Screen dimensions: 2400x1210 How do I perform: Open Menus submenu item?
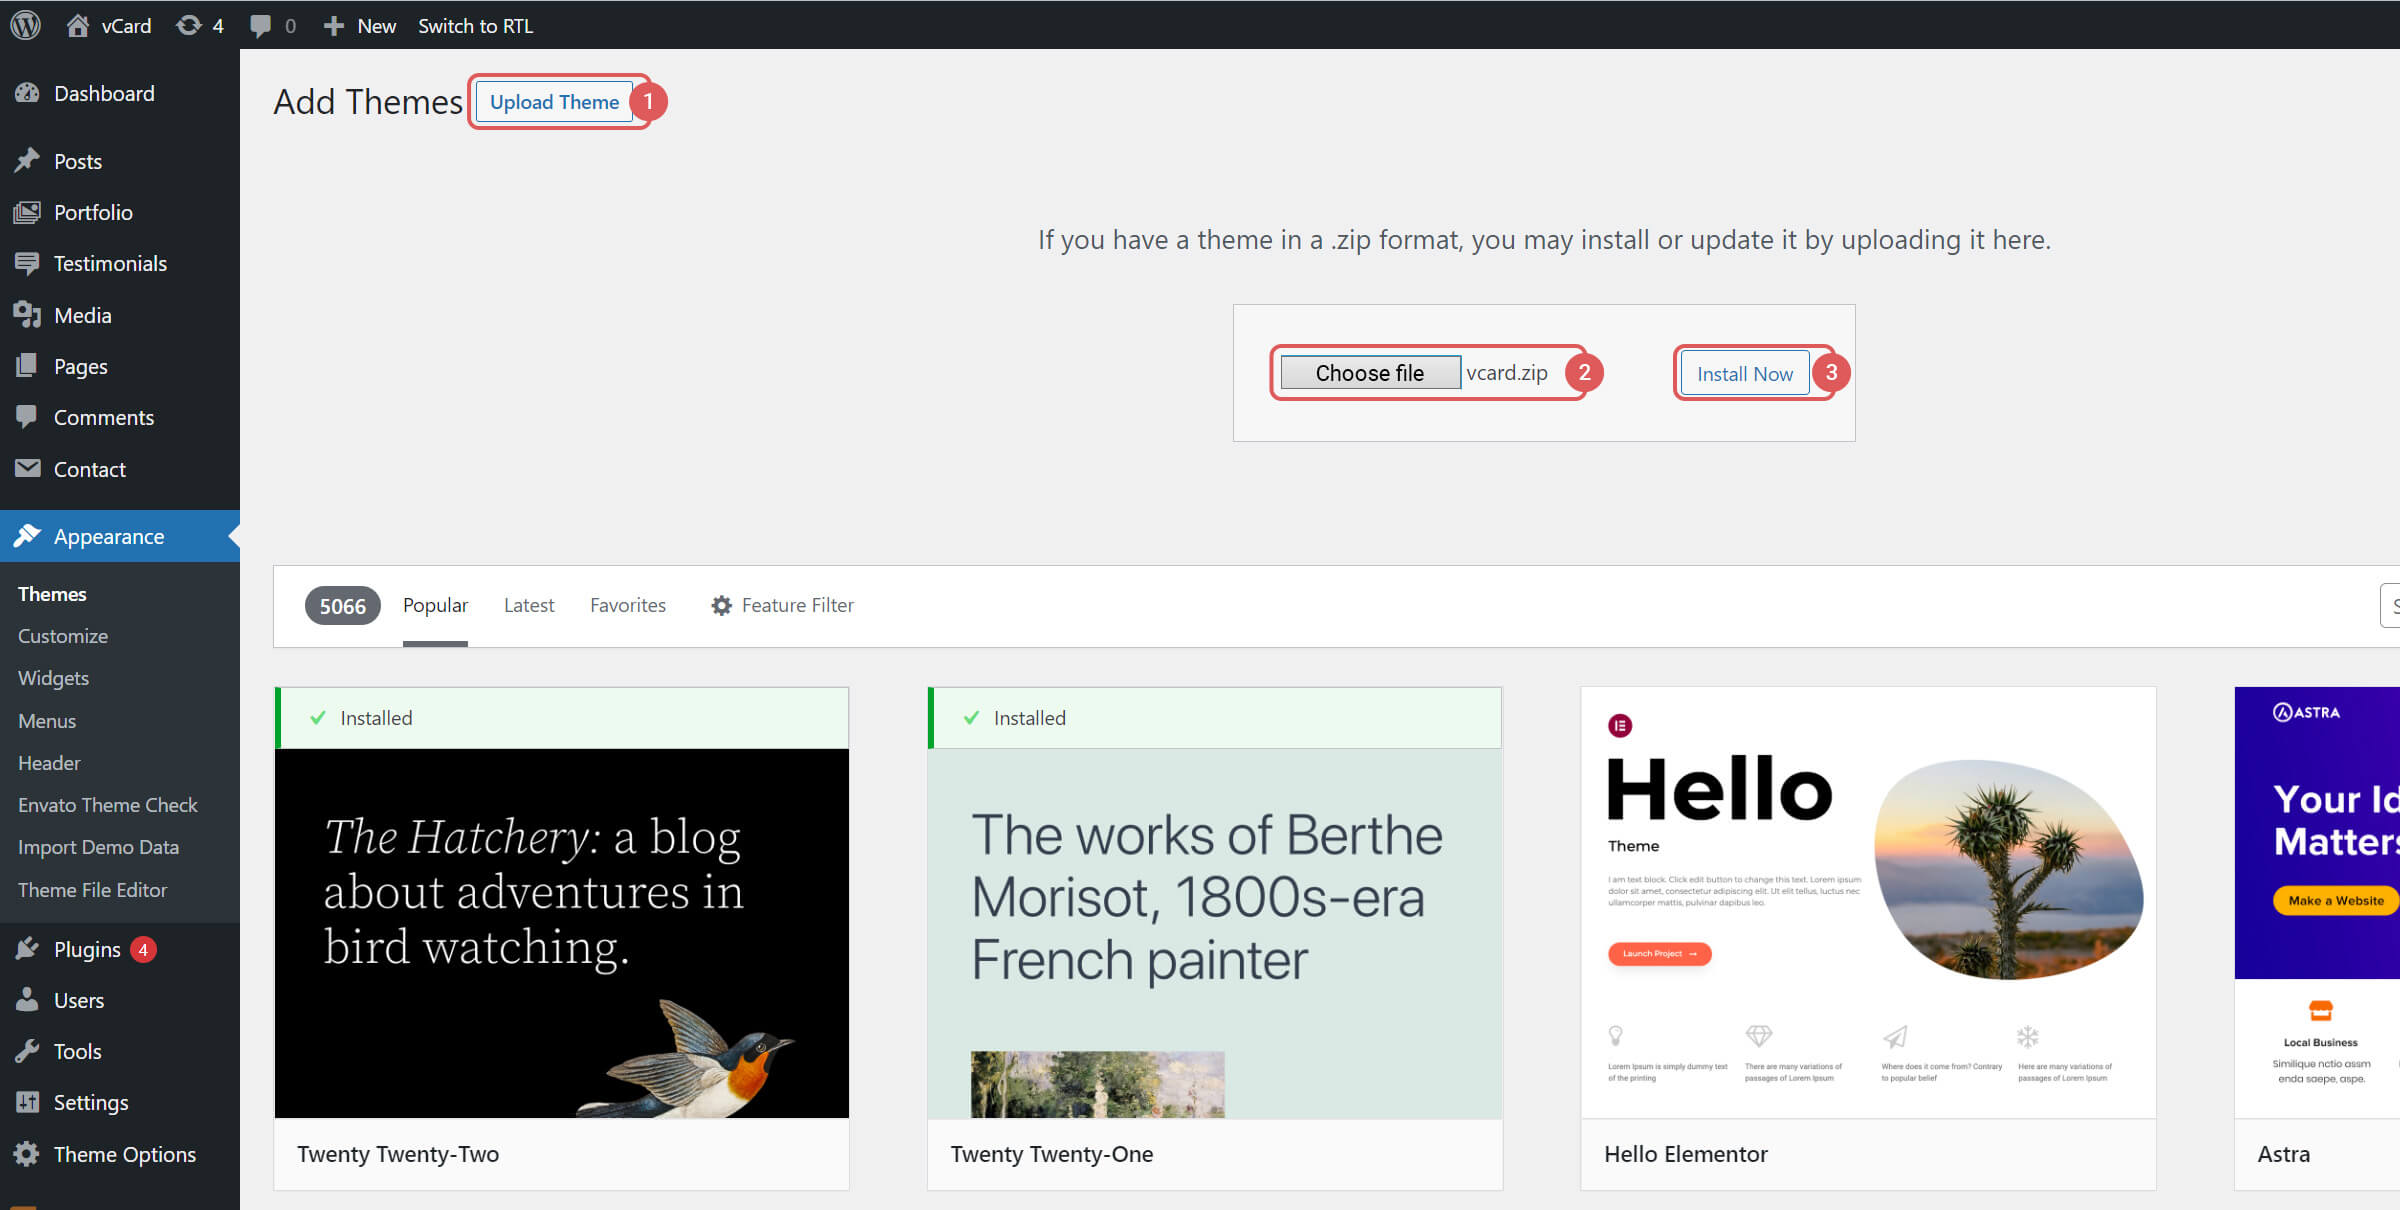click(47, 721)
